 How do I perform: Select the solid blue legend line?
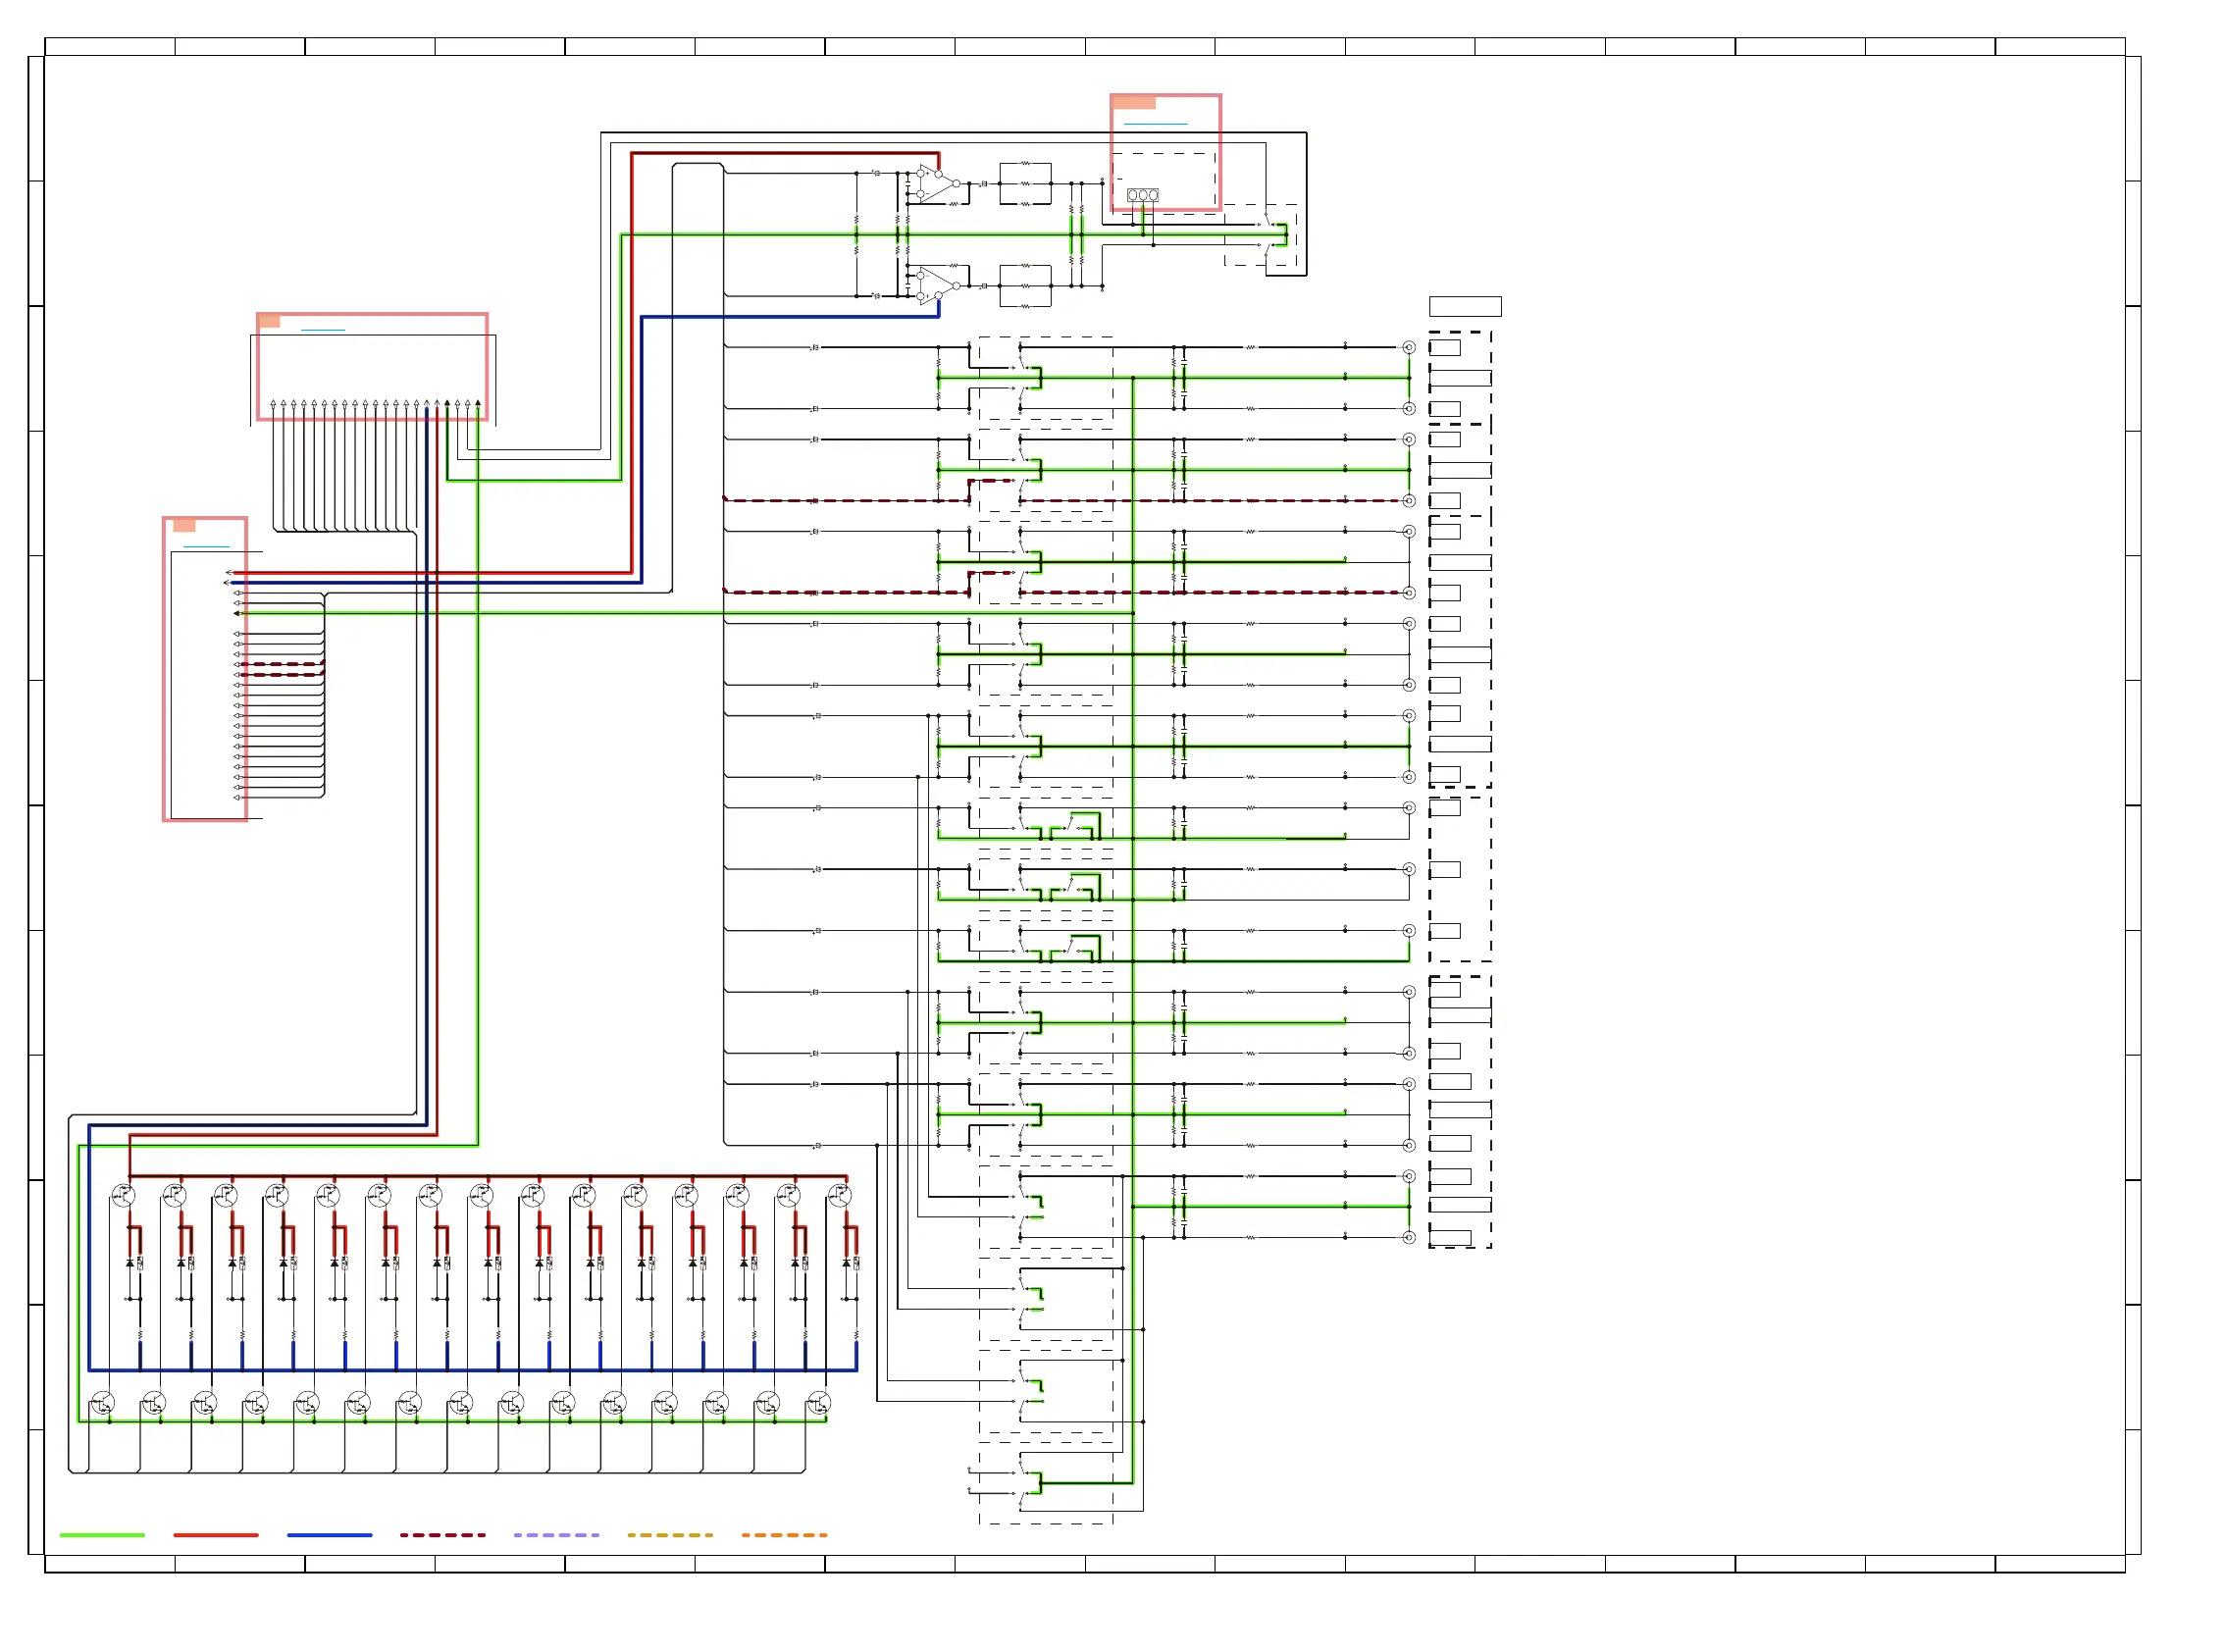(329, 1535)
